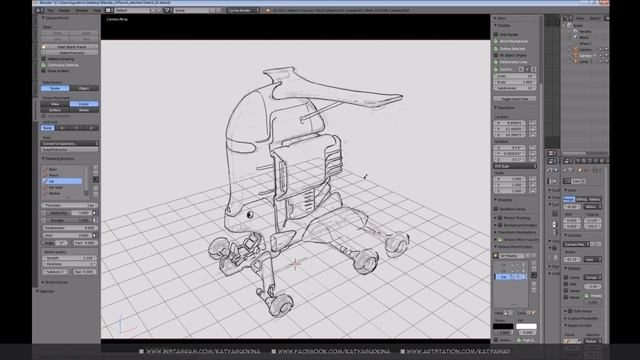Select None for lock axis

(x=47, y=128)
